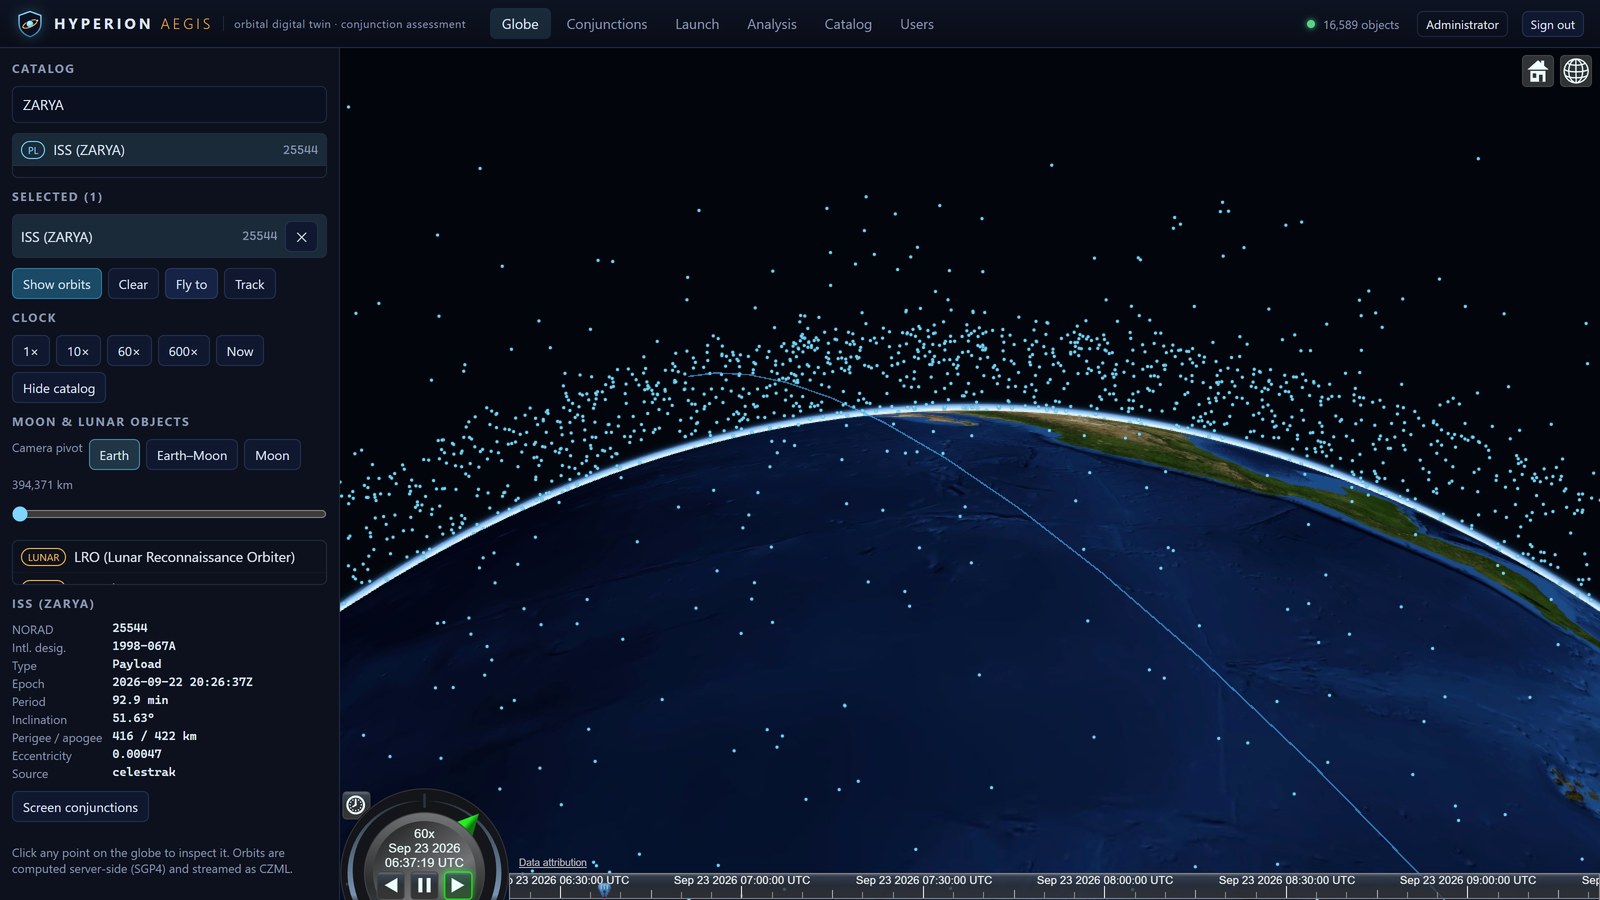1600x900 pixels.
Task: View the Catalog tab
Action: pyautogui.click(x=848, y=24)
